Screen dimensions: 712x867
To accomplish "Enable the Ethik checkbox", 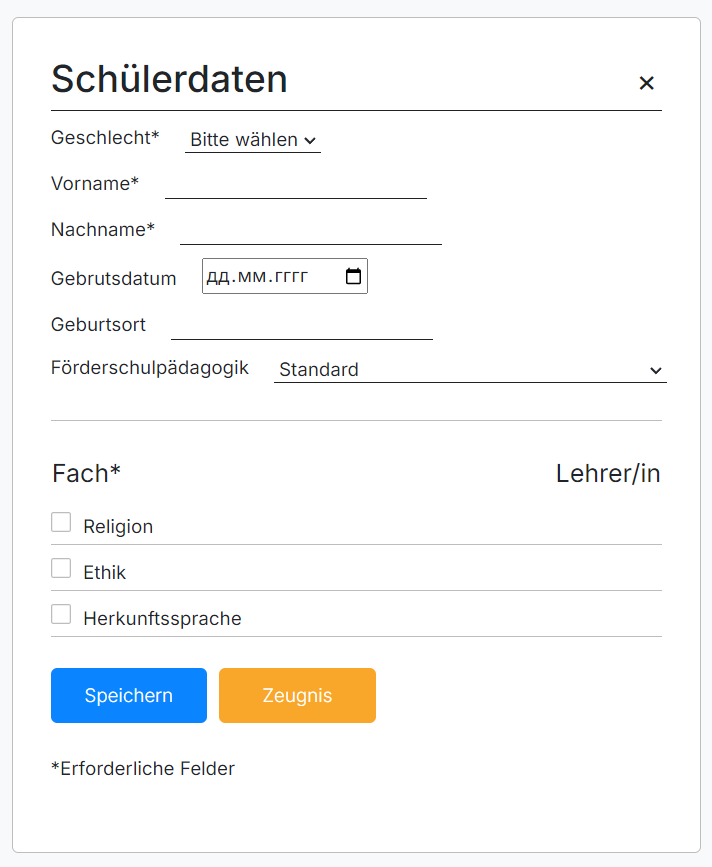I will tap(61, 568).
